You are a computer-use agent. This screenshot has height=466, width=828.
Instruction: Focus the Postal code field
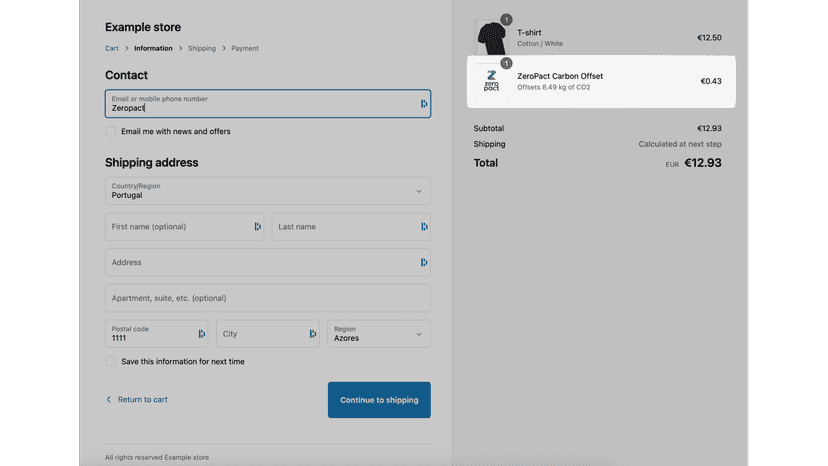pos(157,334)
